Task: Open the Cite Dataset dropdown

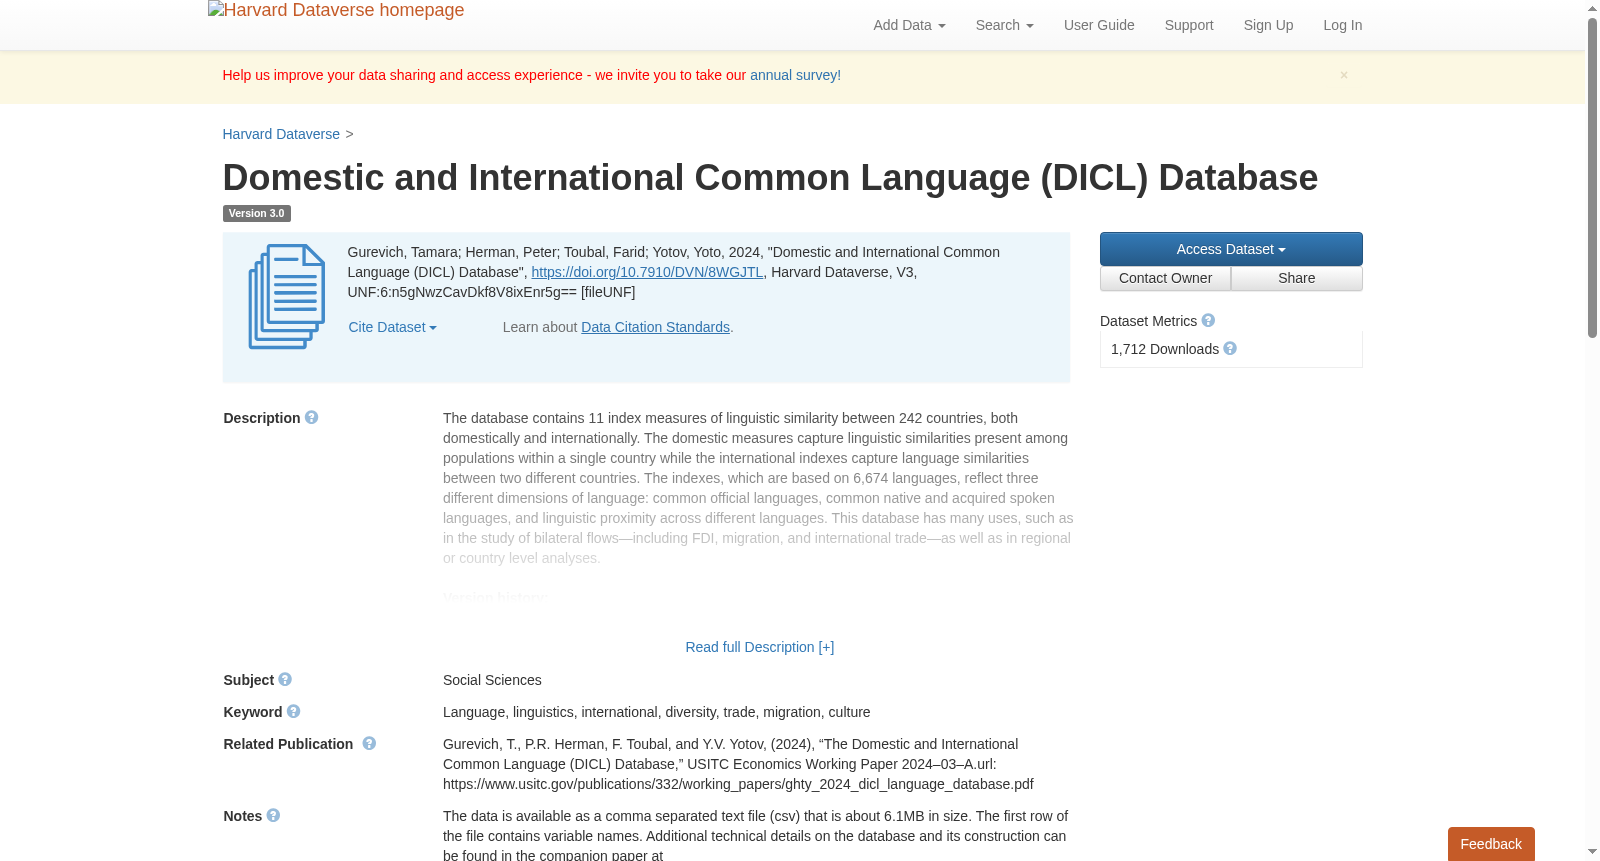Action: click(x=393, y=327)
